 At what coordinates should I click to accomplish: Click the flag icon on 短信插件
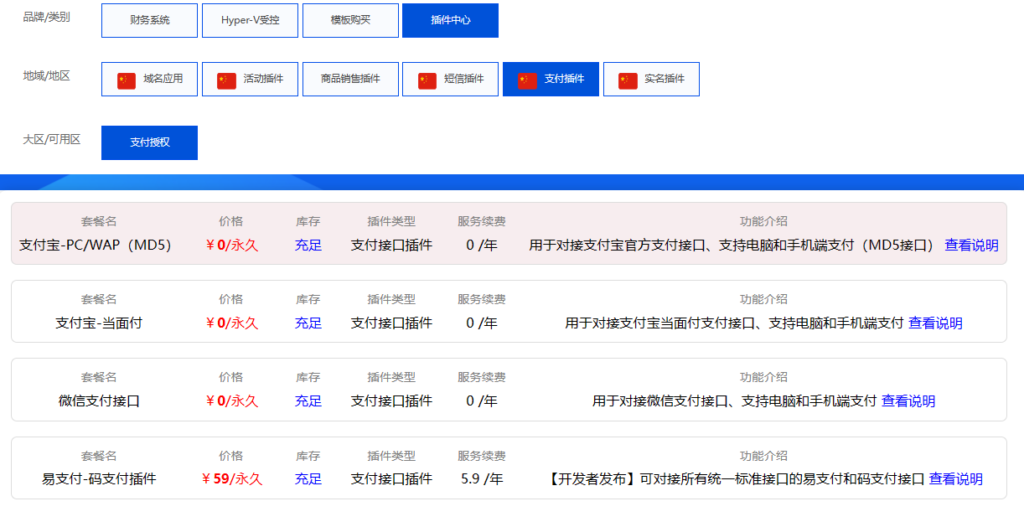[427, 80]
